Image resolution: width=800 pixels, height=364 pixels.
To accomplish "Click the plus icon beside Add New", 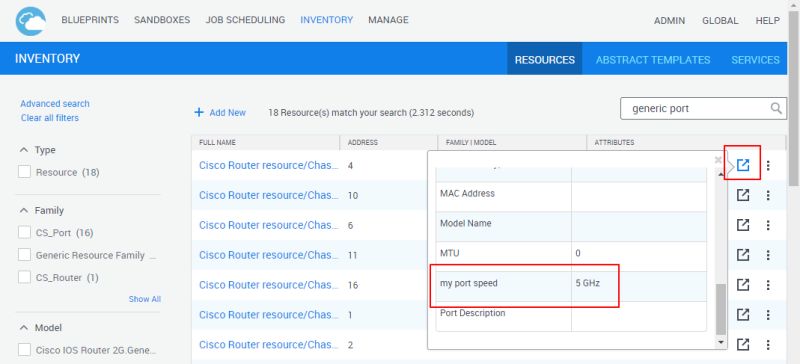I will pos(199,112).
